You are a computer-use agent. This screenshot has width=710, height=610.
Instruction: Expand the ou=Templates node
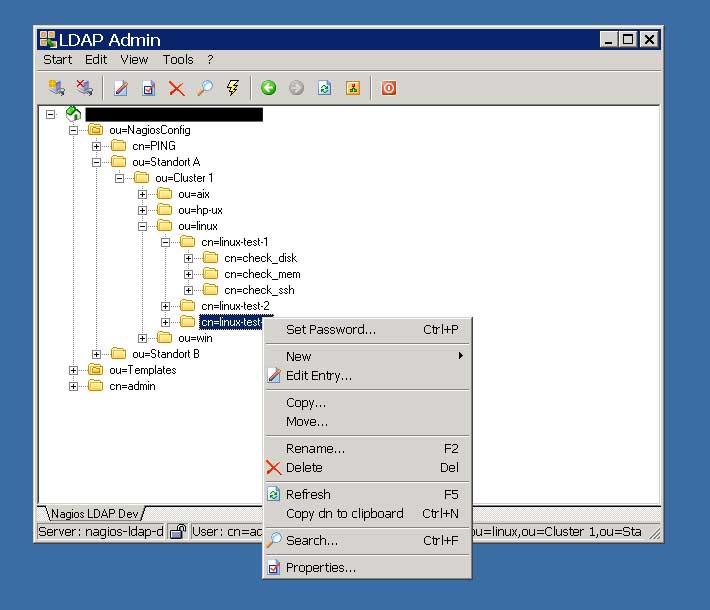(73, 370)
